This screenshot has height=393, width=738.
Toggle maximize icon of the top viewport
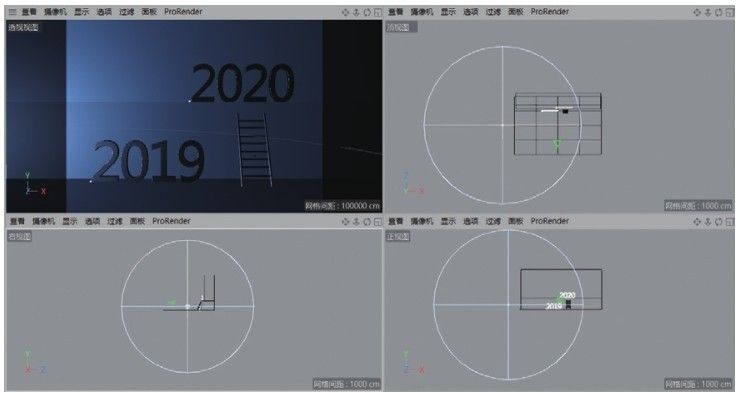click(x=730, y=12)
